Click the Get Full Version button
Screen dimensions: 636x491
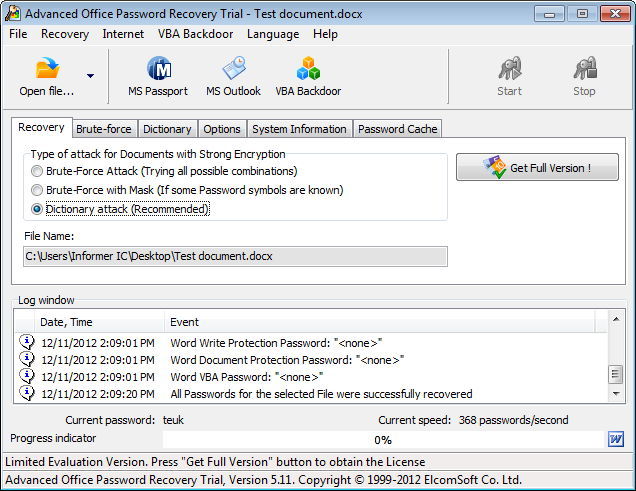[537, 167]
